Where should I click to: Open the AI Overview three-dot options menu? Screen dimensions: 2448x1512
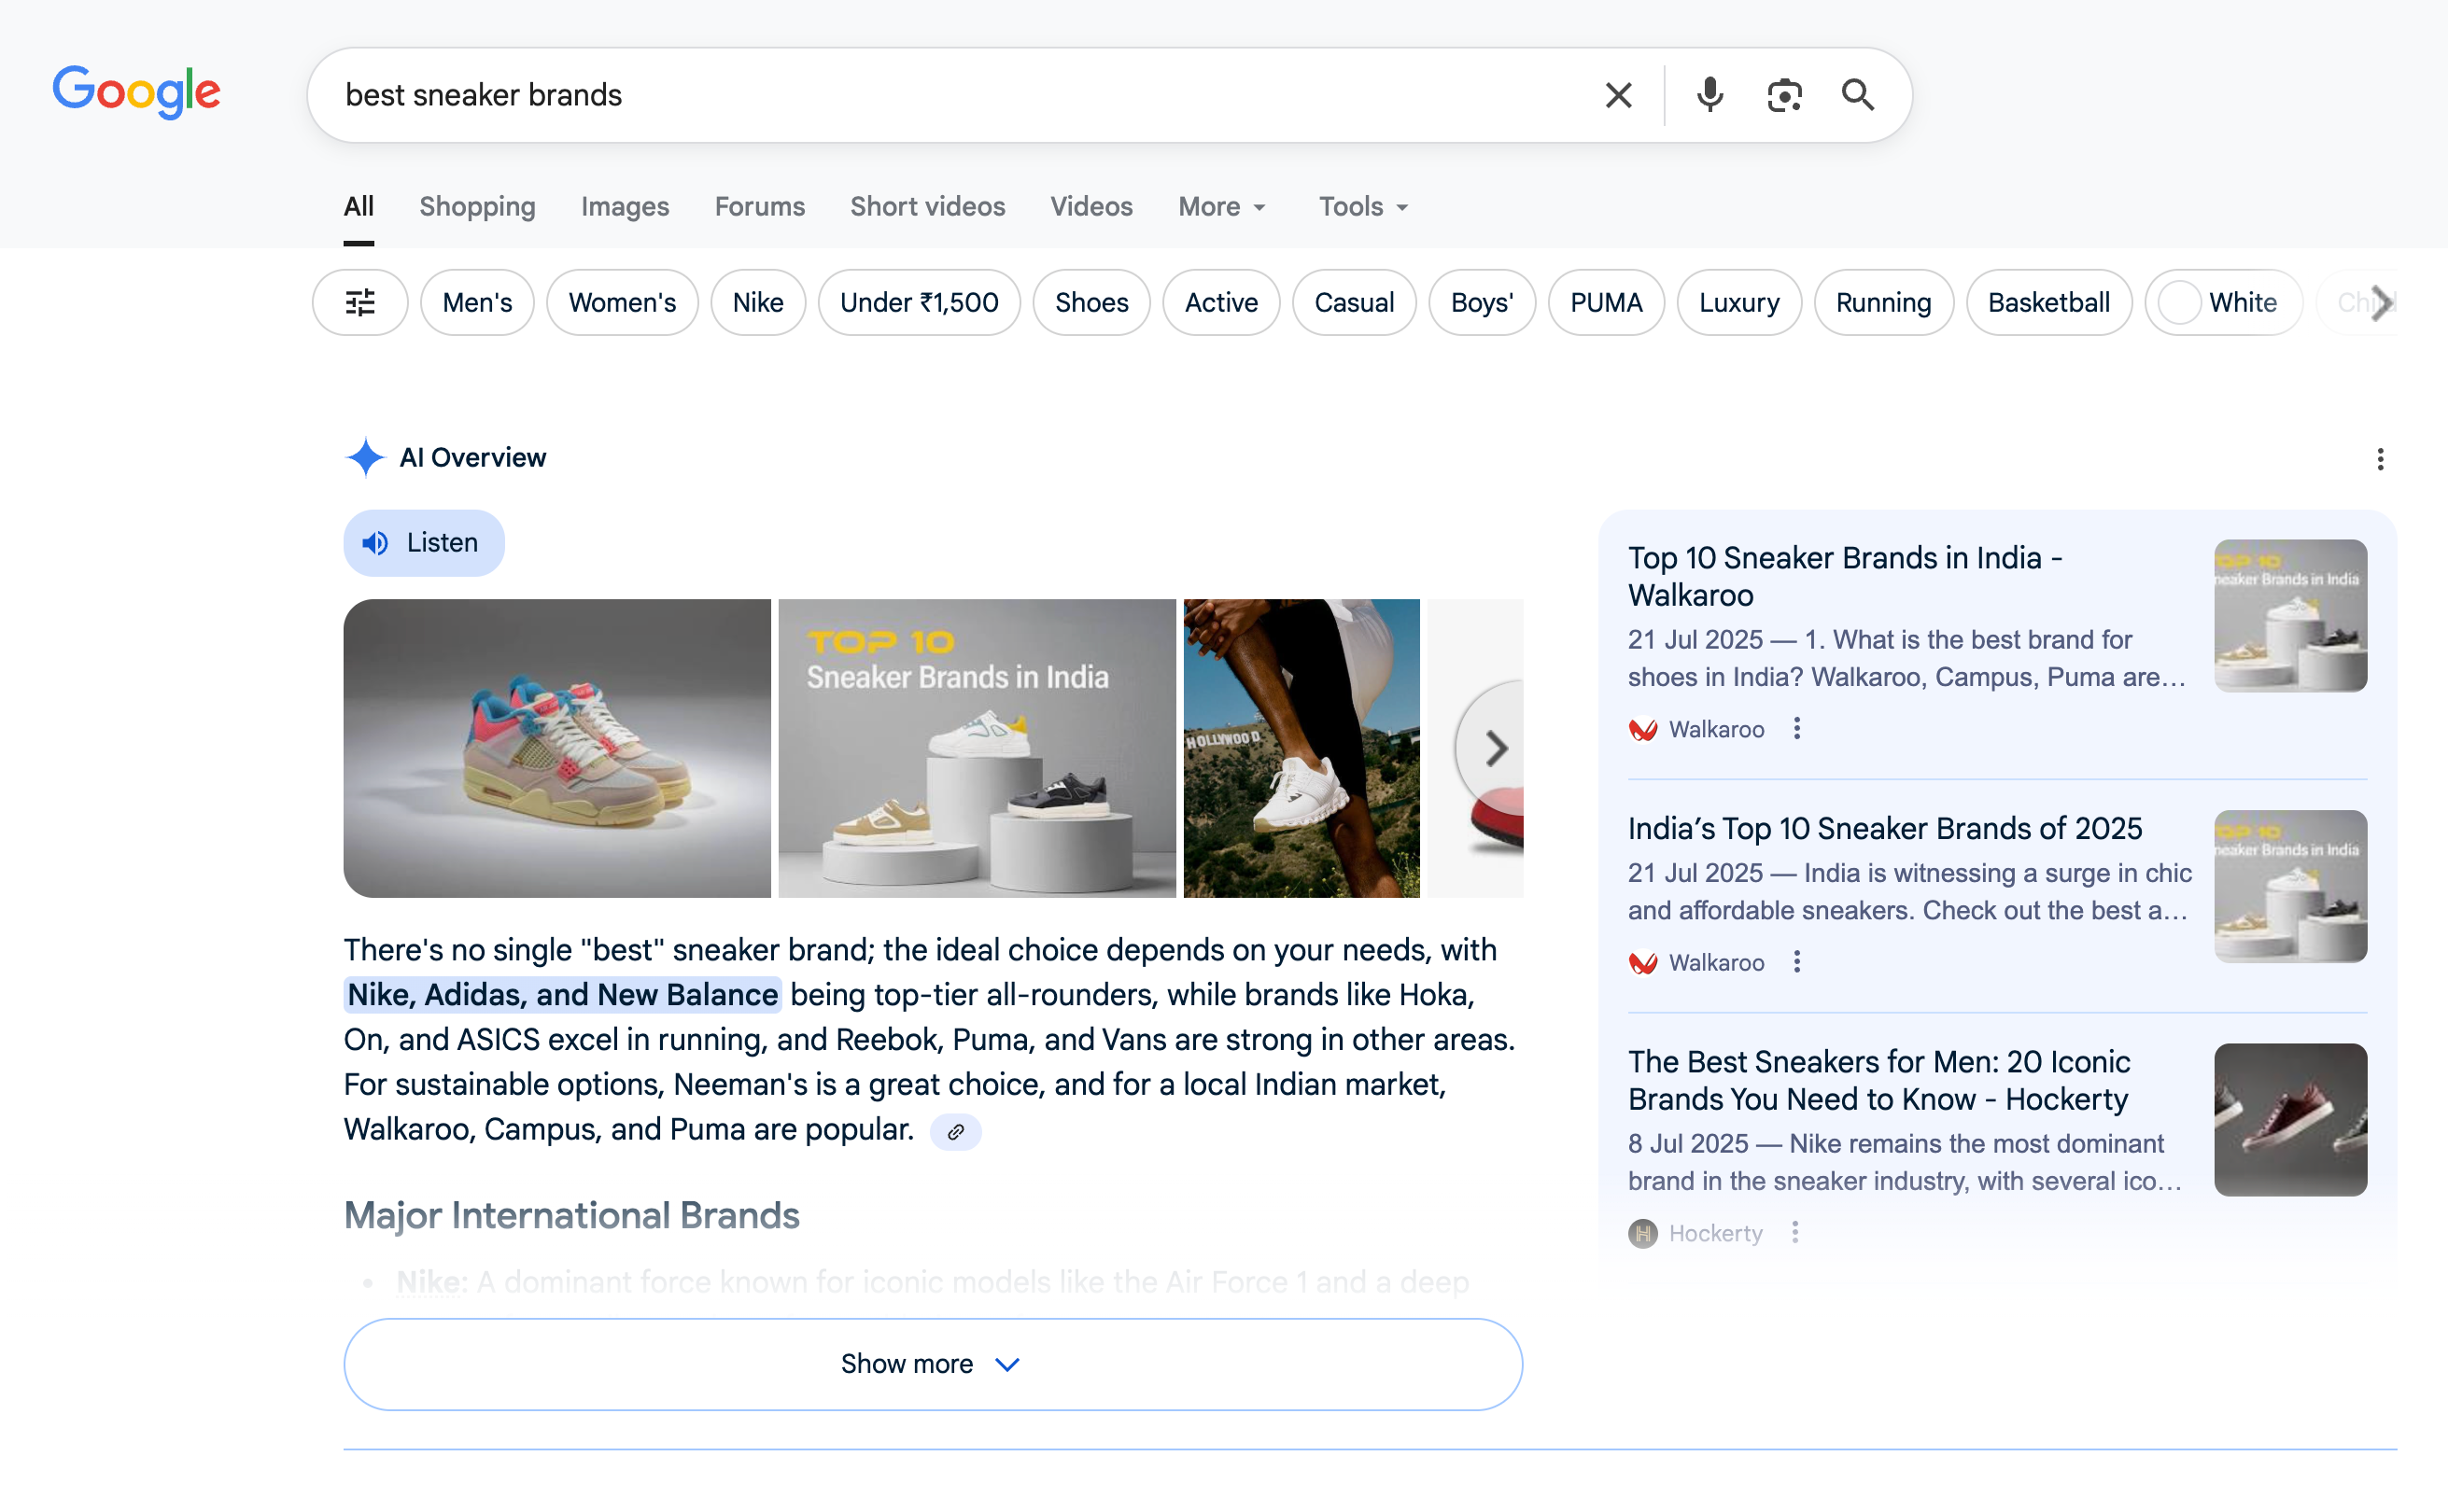(x=2380, y=459)
